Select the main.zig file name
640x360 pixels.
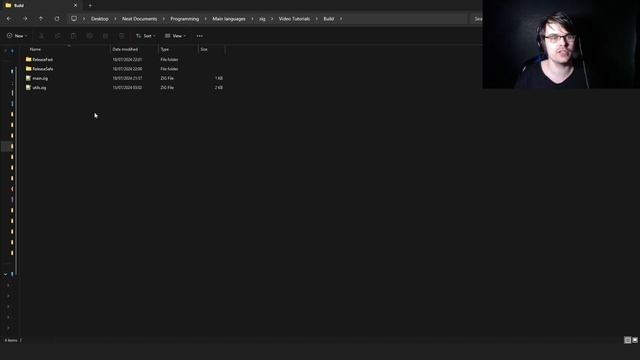tap(40, 78)
